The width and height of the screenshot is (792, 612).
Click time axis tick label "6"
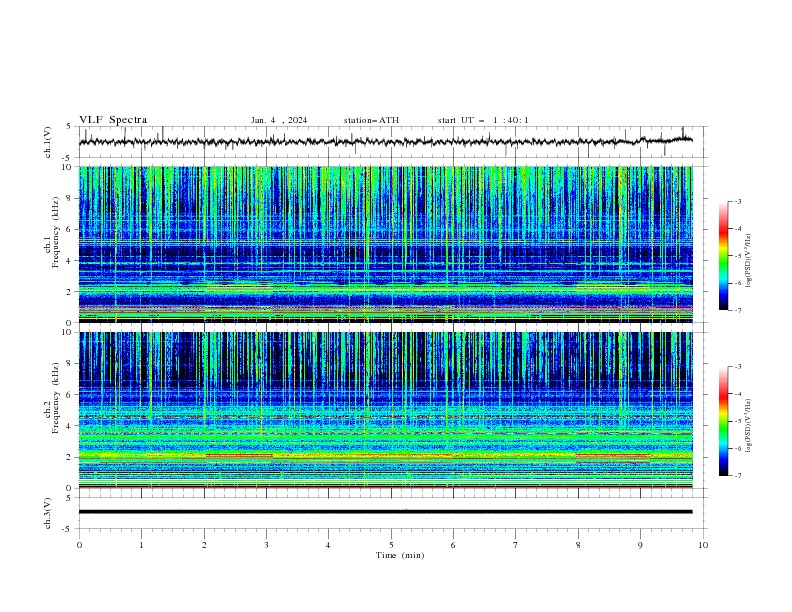click(x=453, y=545)
